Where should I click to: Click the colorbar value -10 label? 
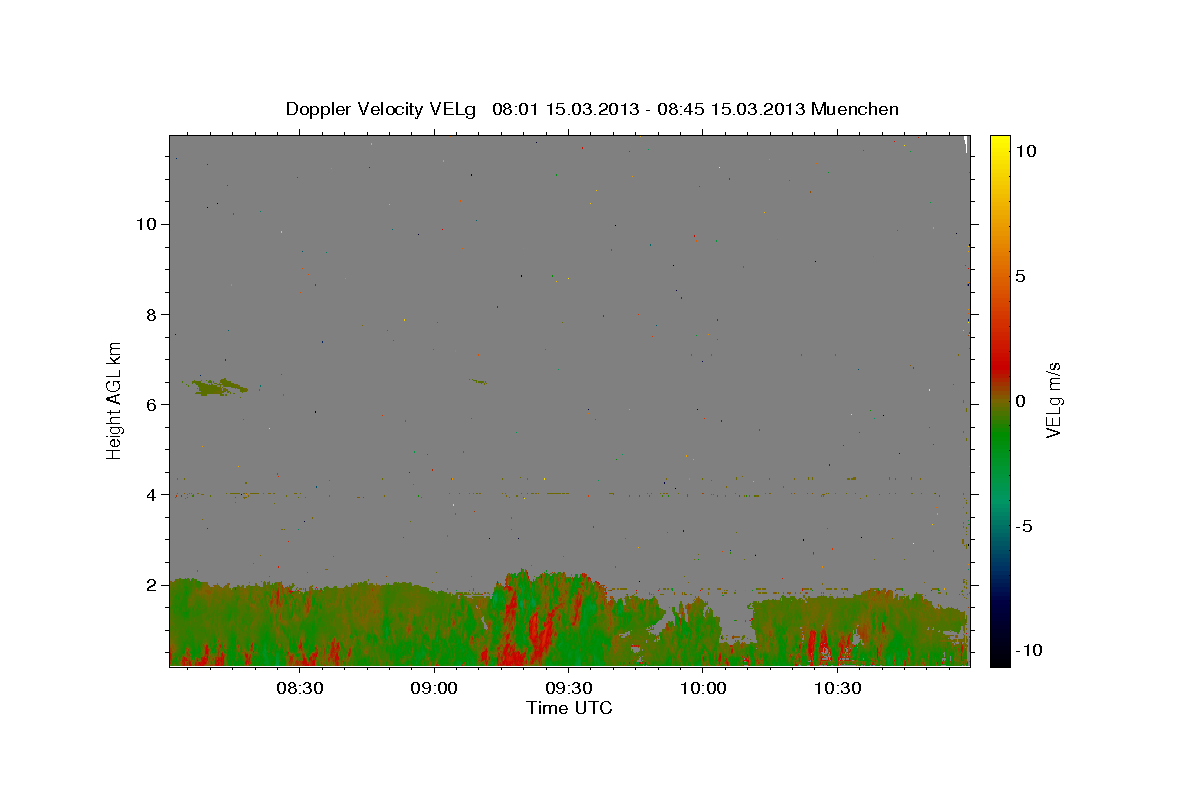pos(1028,651)
